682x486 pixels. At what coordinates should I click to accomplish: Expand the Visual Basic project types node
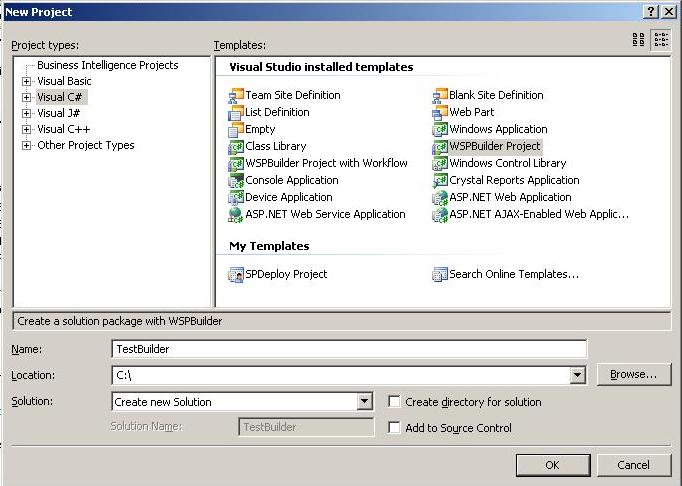pyautogui.click(x=27, y=81)
